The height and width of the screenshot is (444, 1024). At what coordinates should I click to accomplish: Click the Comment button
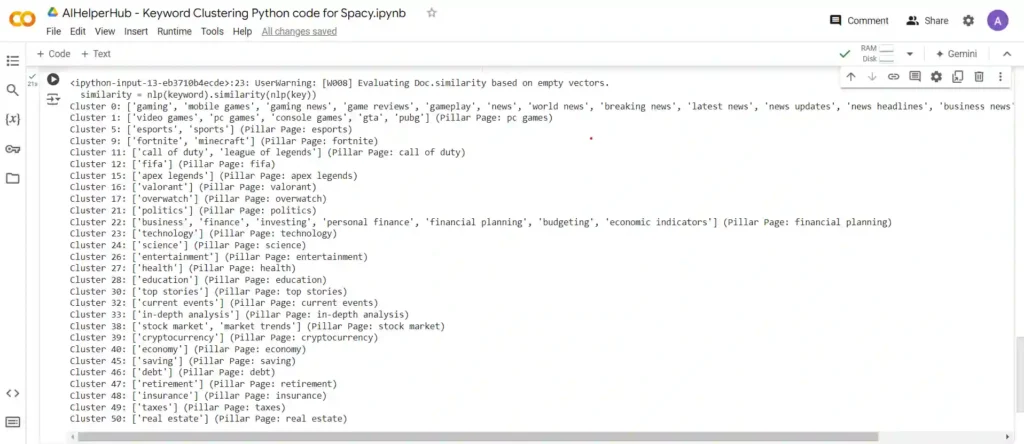tap(859, 20)
